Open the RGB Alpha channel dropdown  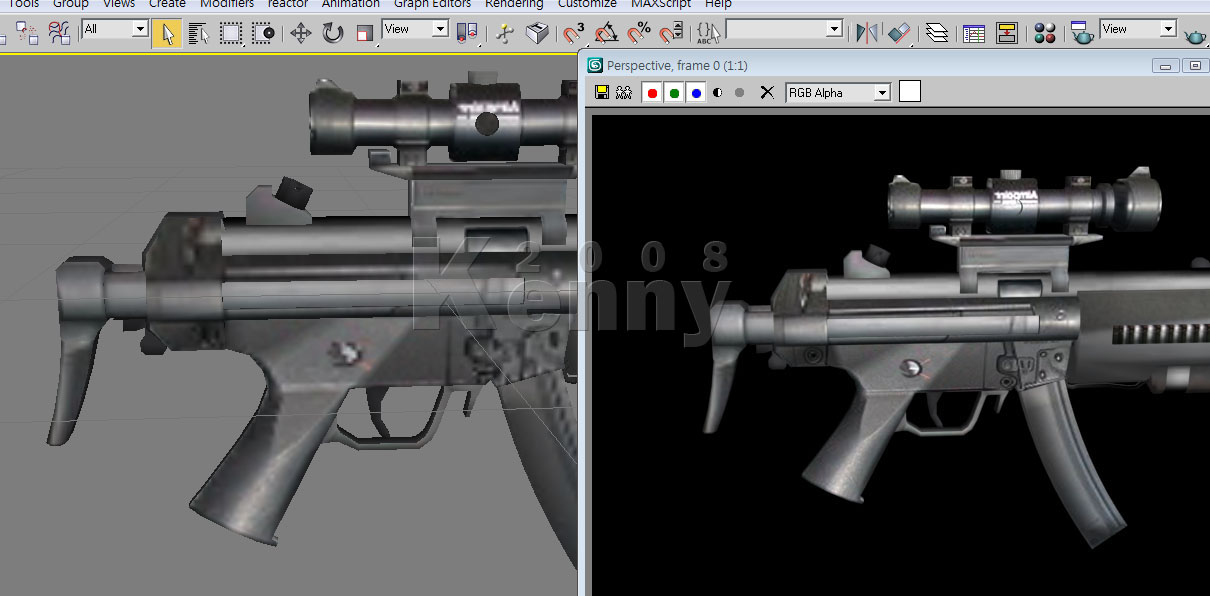click(x=838, y=93)
